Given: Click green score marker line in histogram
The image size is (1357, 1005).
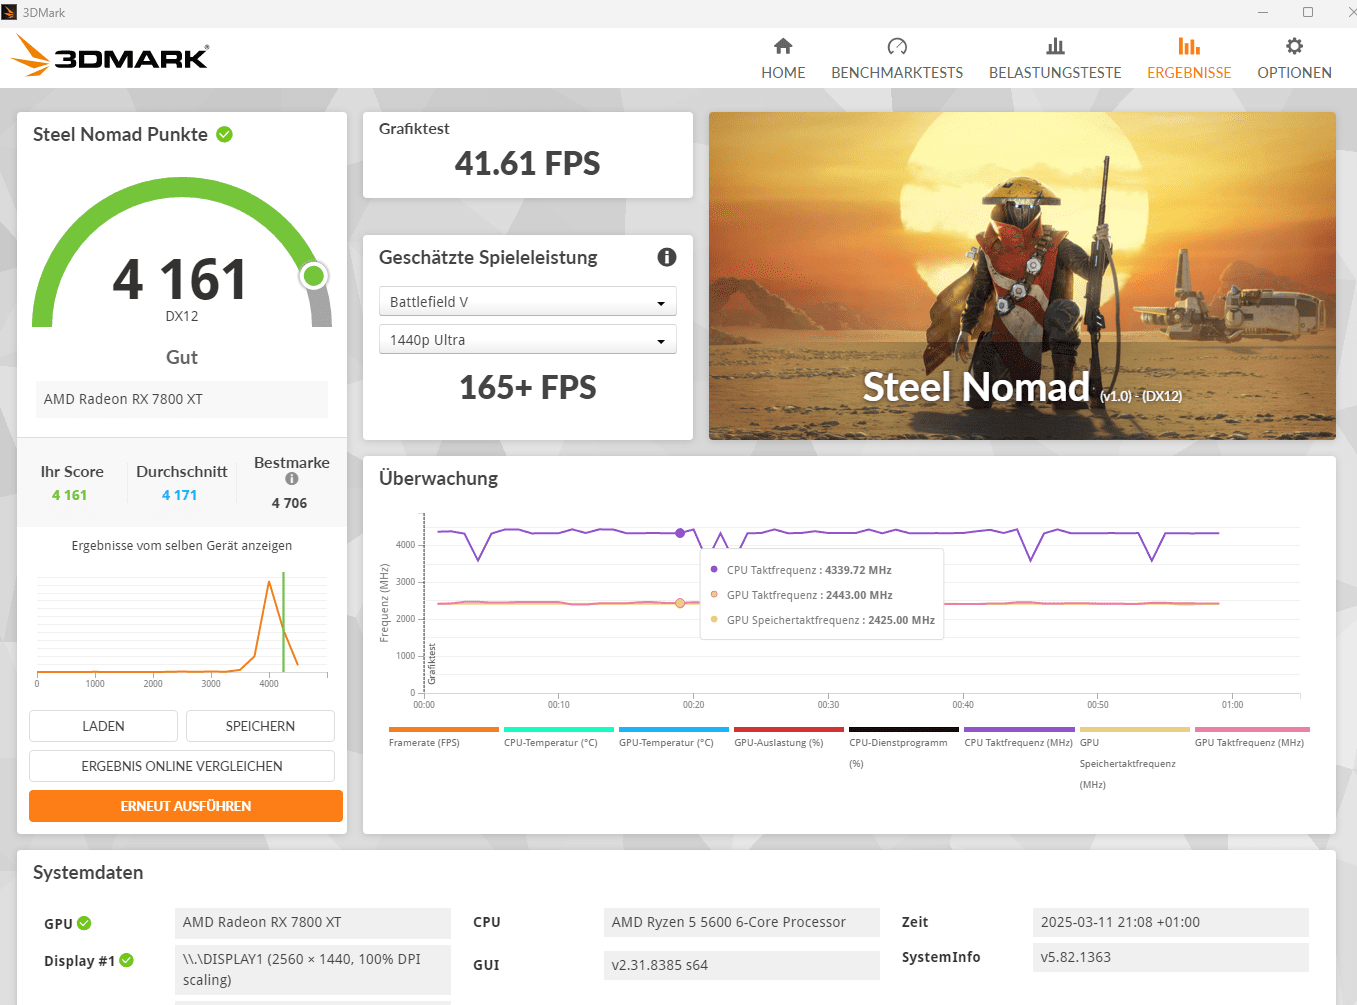Looking at the screenshot, I should [x=283, y=622].
